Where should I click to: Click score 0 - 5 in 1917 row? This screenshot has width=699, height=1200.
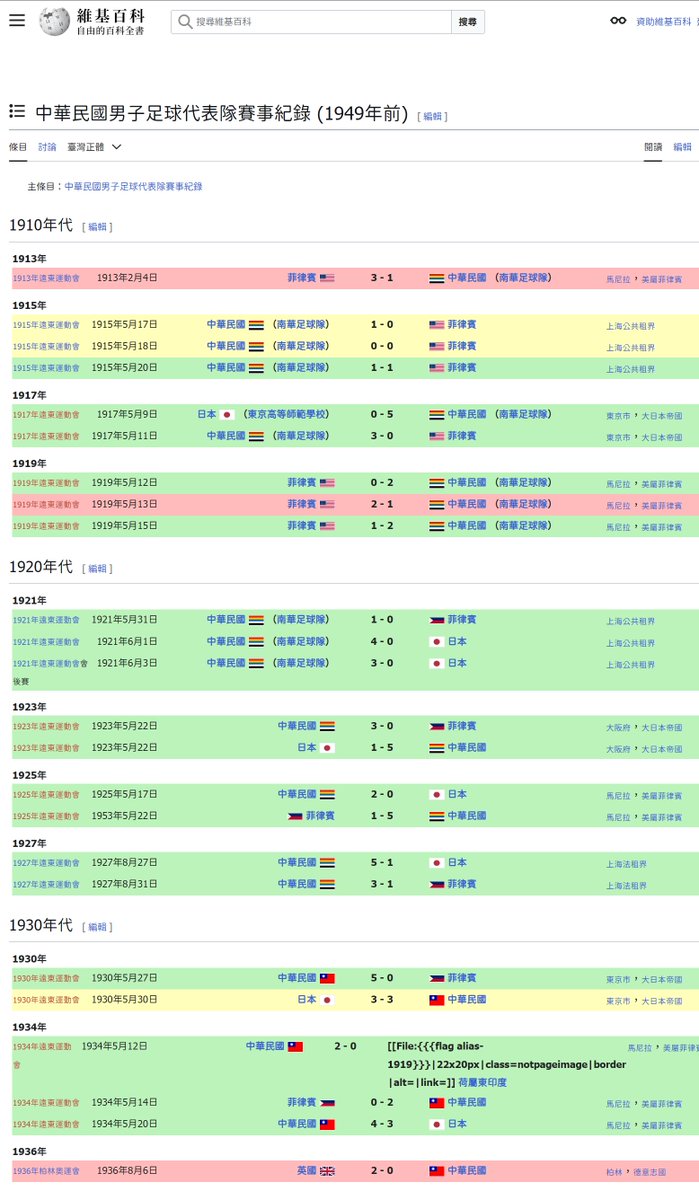(382, 414)
